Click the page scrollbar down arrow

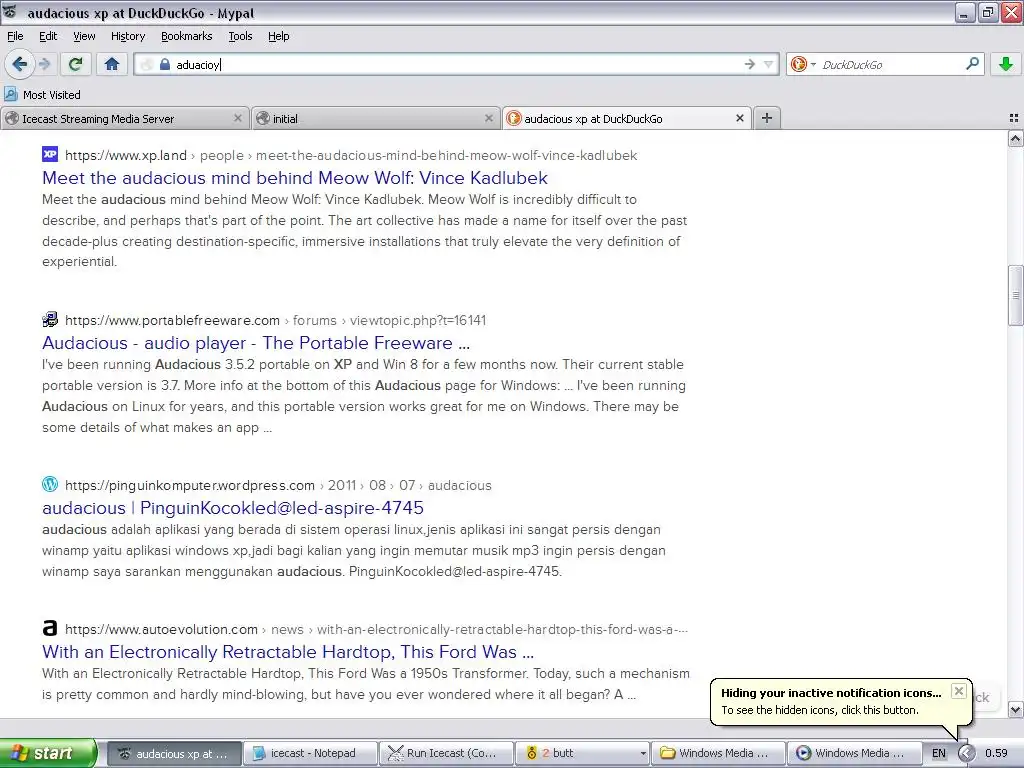1016,709
